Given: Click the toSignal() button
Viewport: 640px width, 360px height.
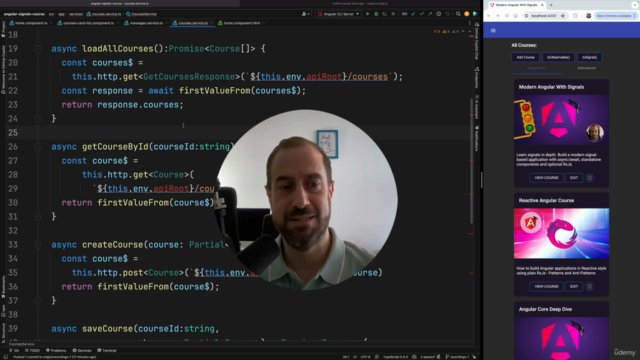Looking at the screenshot, I should 589,57.
